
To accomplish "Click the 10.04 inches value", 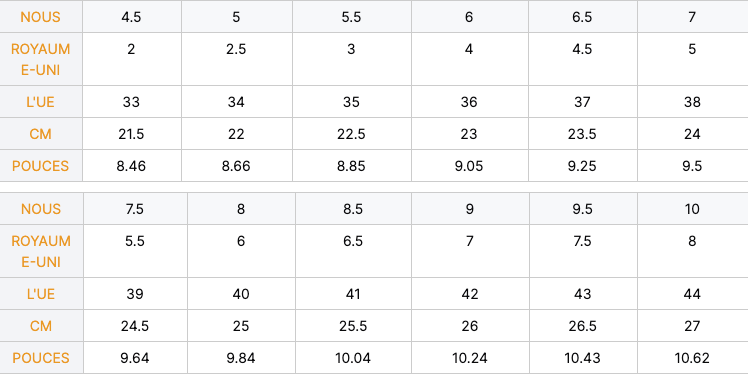I will click(353, 358).
